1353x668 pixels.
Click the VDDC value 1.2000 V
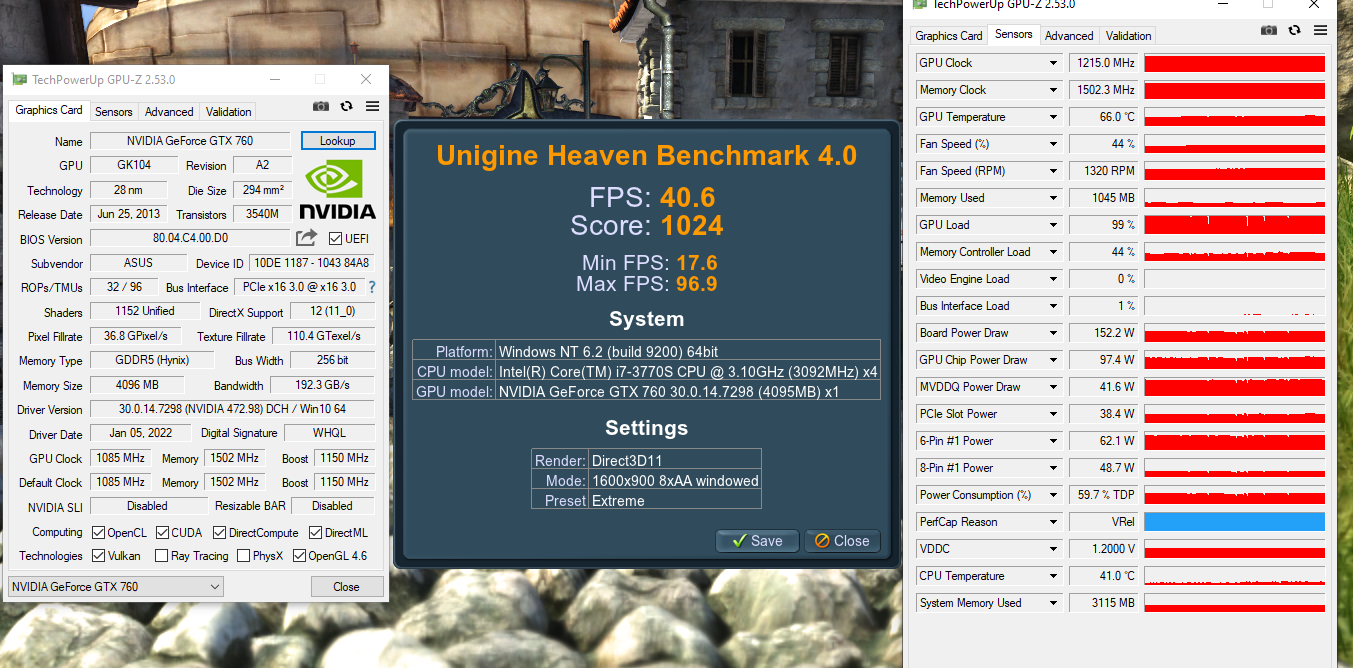click(x=1105, y=549)
